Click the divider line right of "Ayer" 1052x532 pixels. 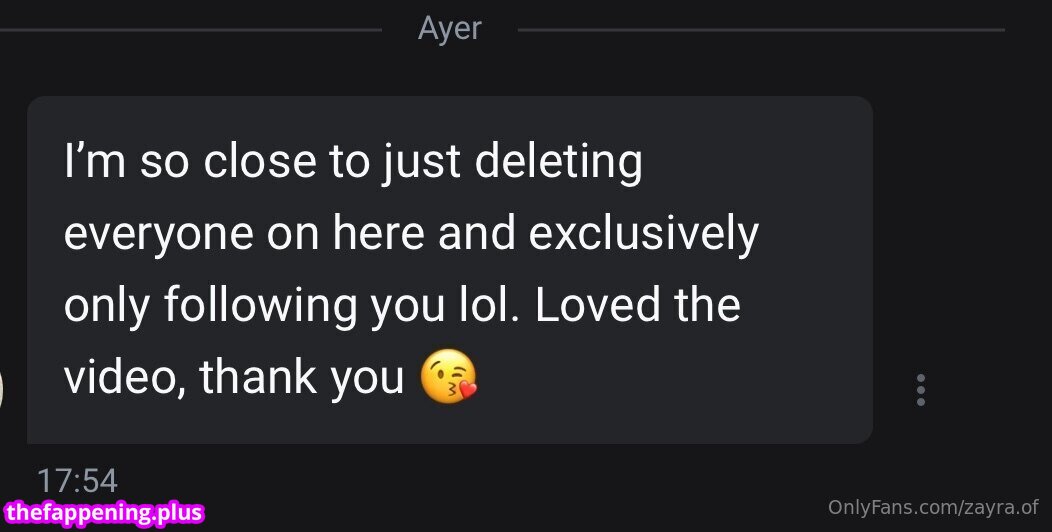tap(760, 30)
